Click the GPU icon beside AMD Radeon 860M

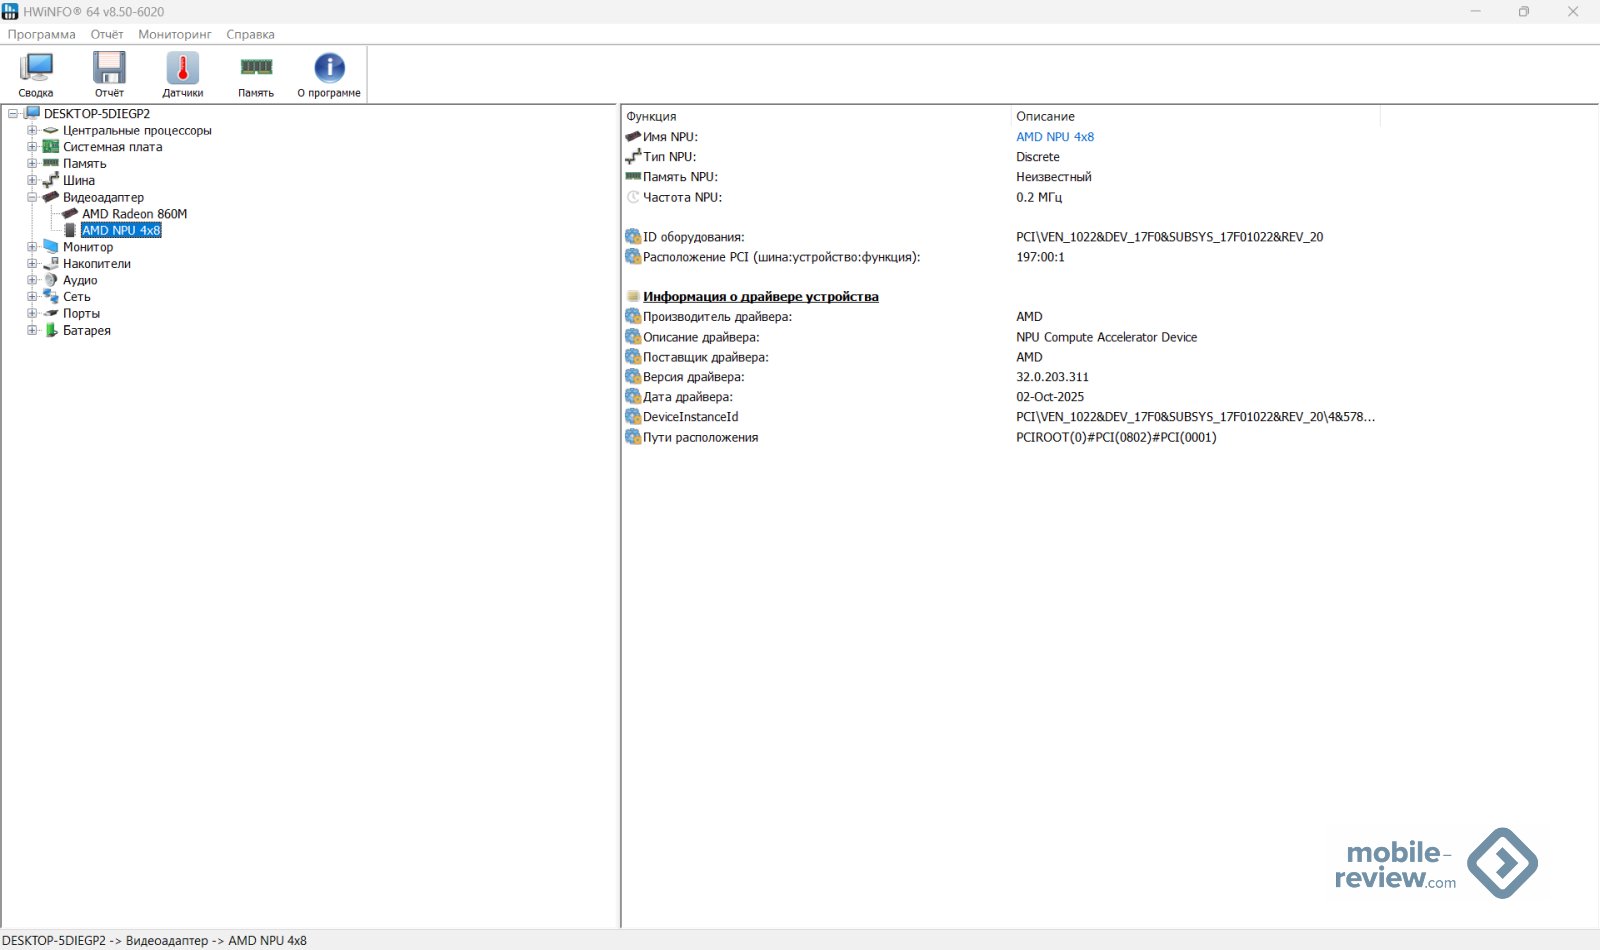click(70, 213)
